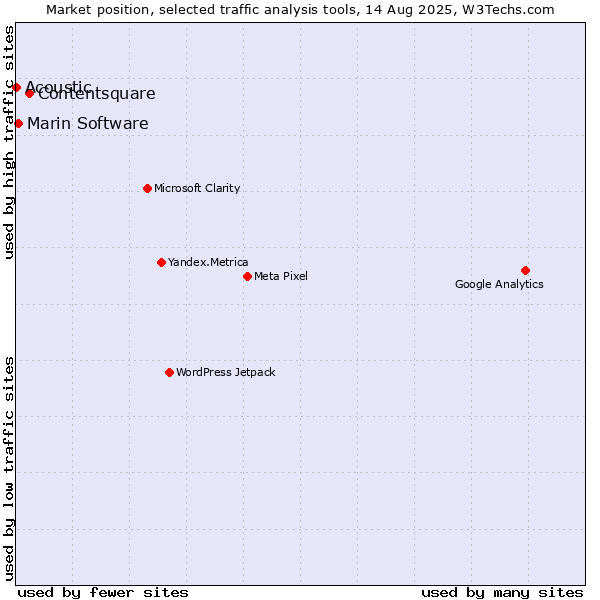Click the Google Analytics red data point
This screenshot has height=600, width=600.
pos(525,271)
